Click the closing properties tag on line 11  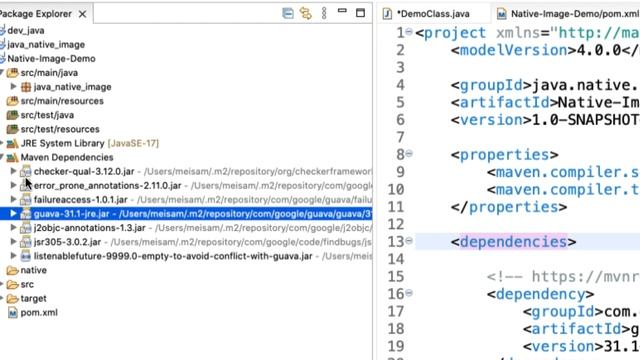click(x=509, y=207)
